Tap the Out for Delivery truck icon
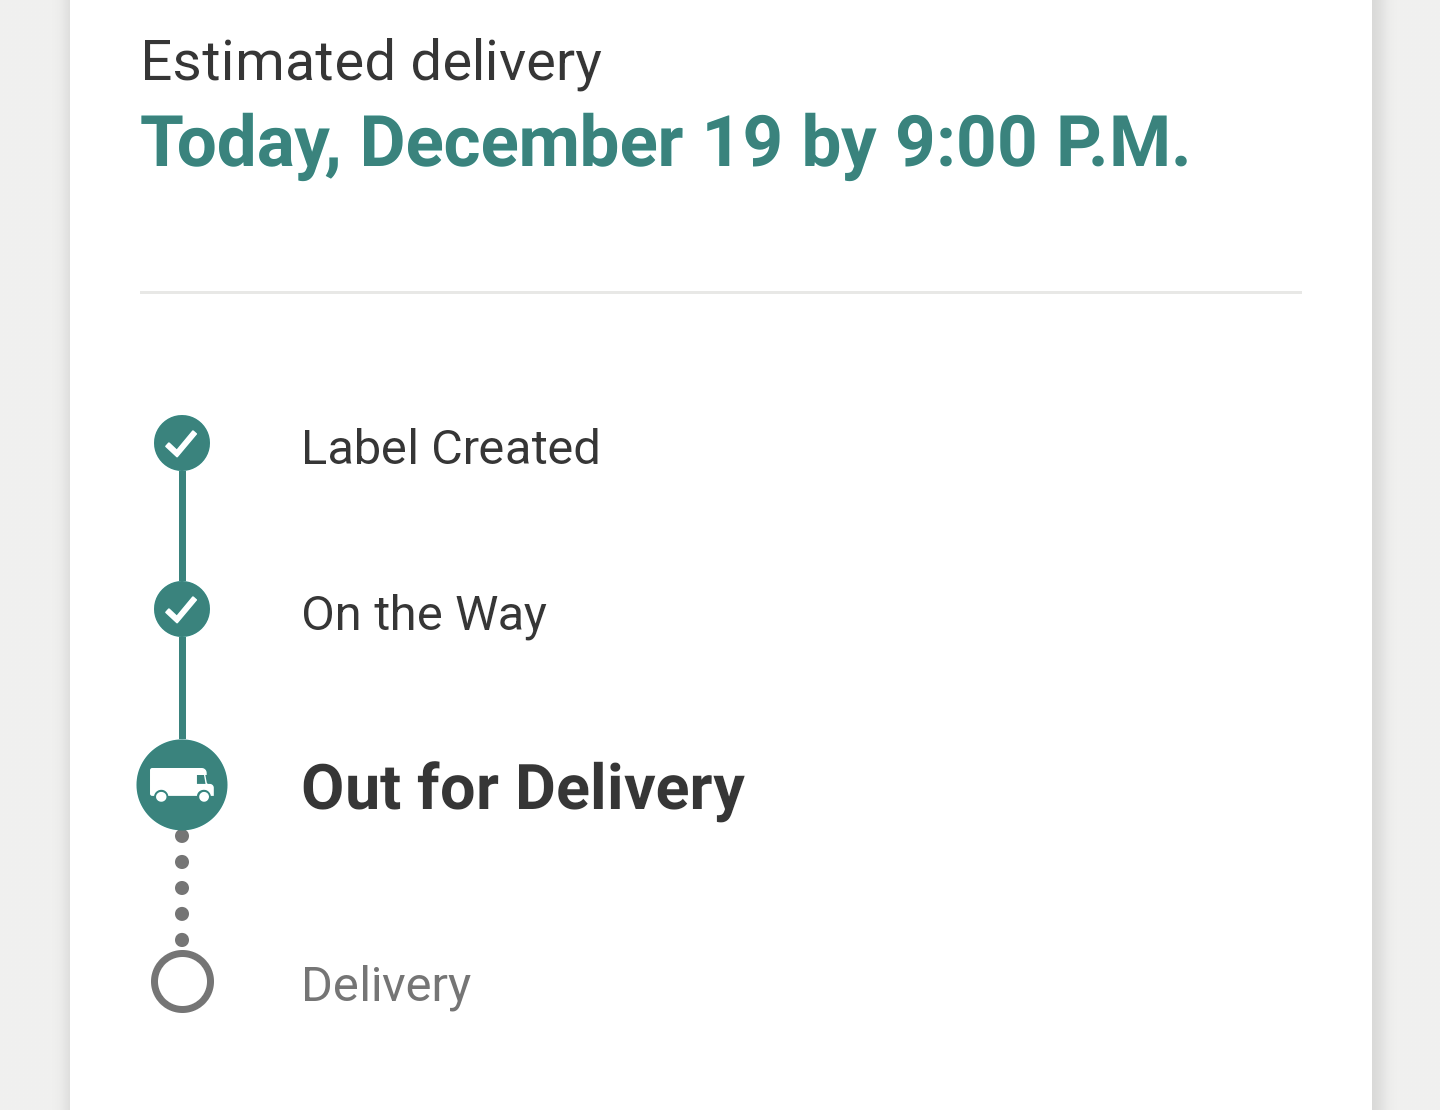 (182, 785)
